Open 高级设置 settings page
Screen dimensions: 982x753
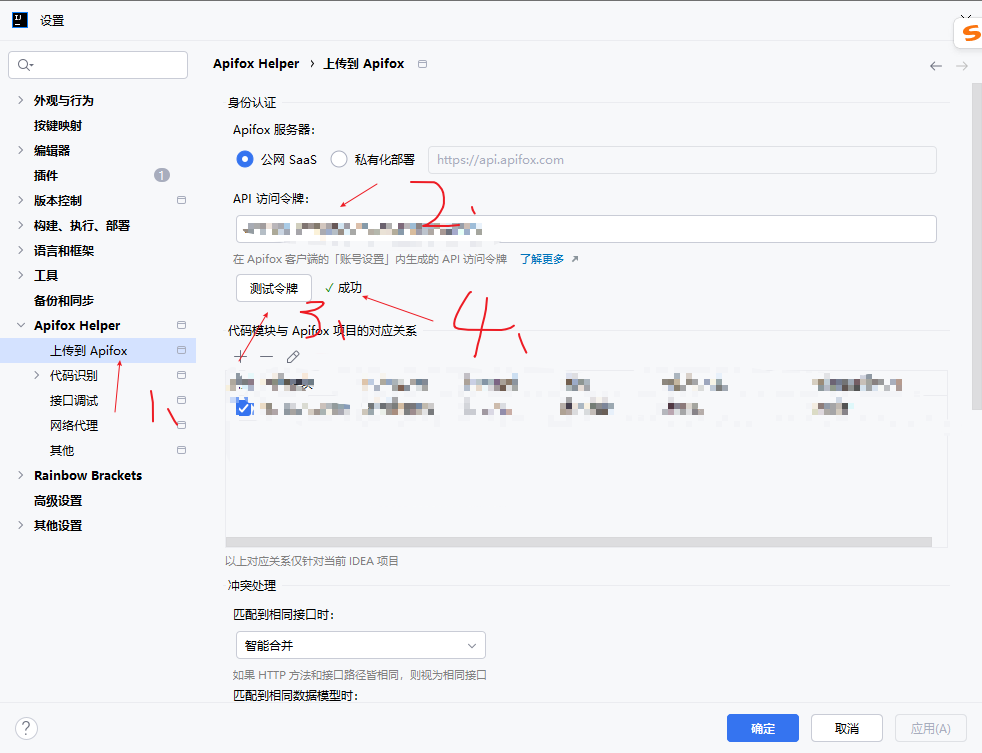click(x=58, y=501)
